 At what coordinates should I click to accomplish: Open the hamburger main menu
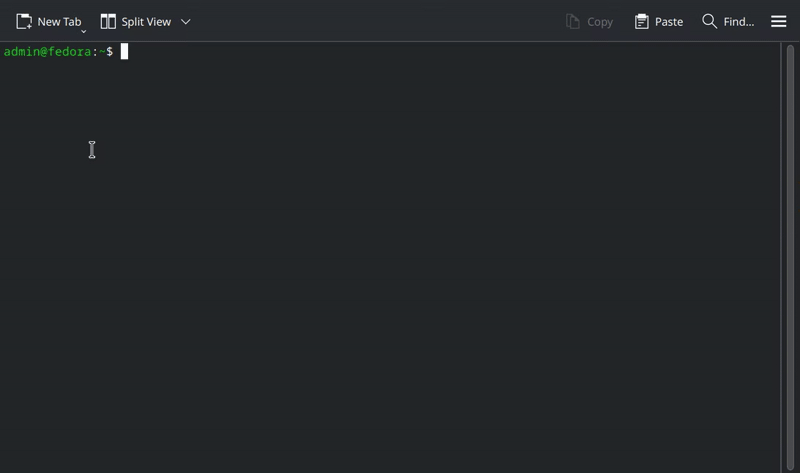pyautogui.click(x=779, y=21)
